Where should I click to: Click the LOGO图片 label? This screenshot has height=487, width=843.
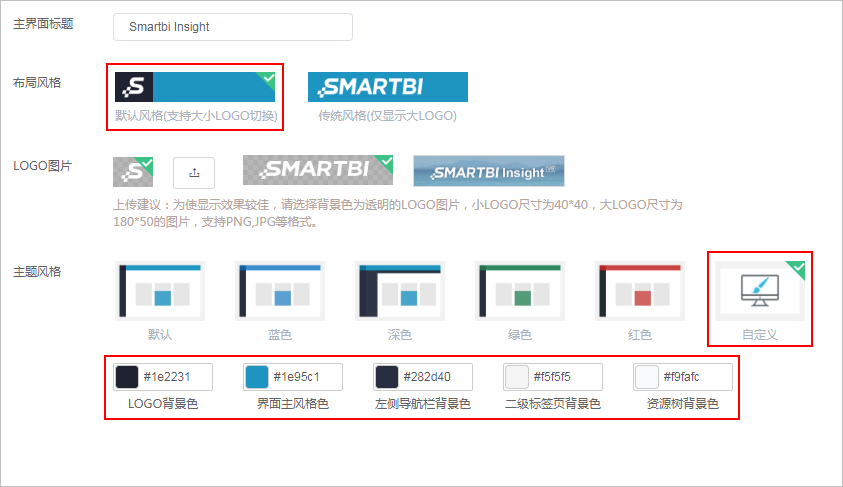42,166
